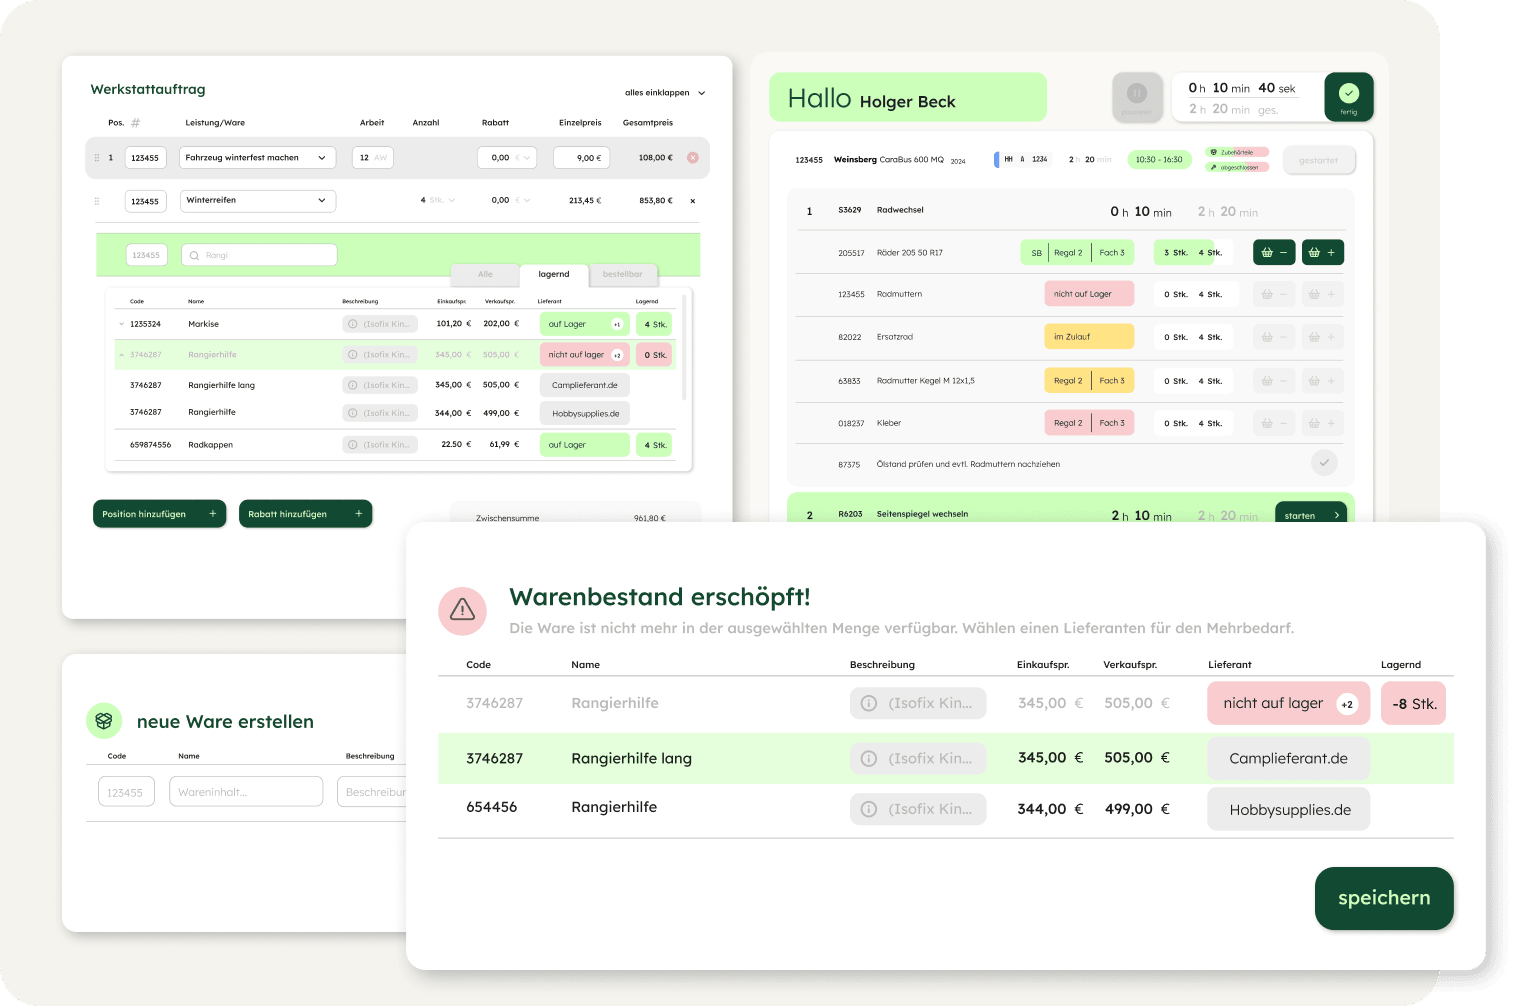Click the fertig checkmark icon
Viewport: 1515px width, 1006px height.
coord(1348,94)
